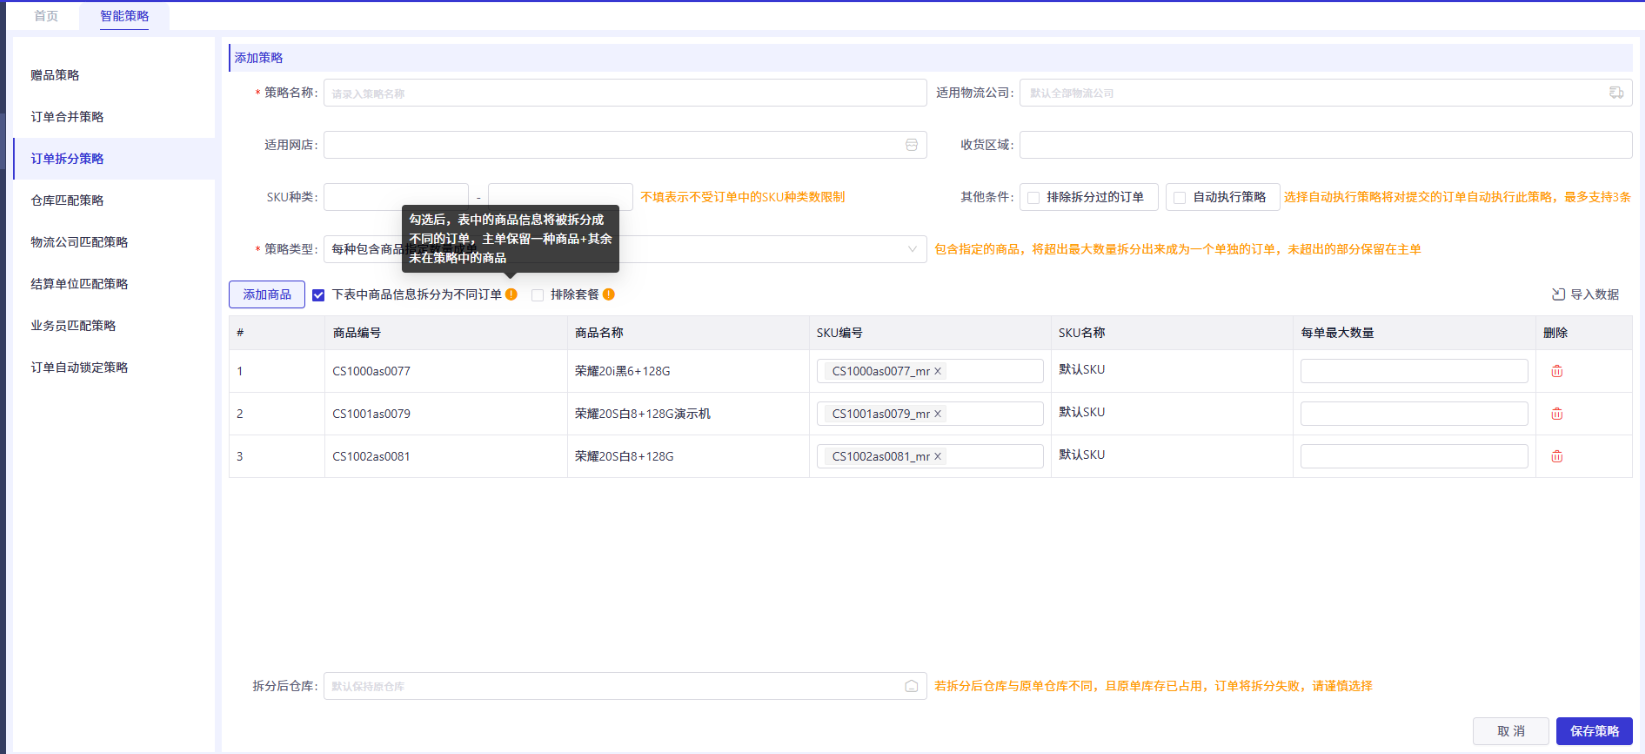Open the 拆分后仓库 selection field

click(625, 686)
